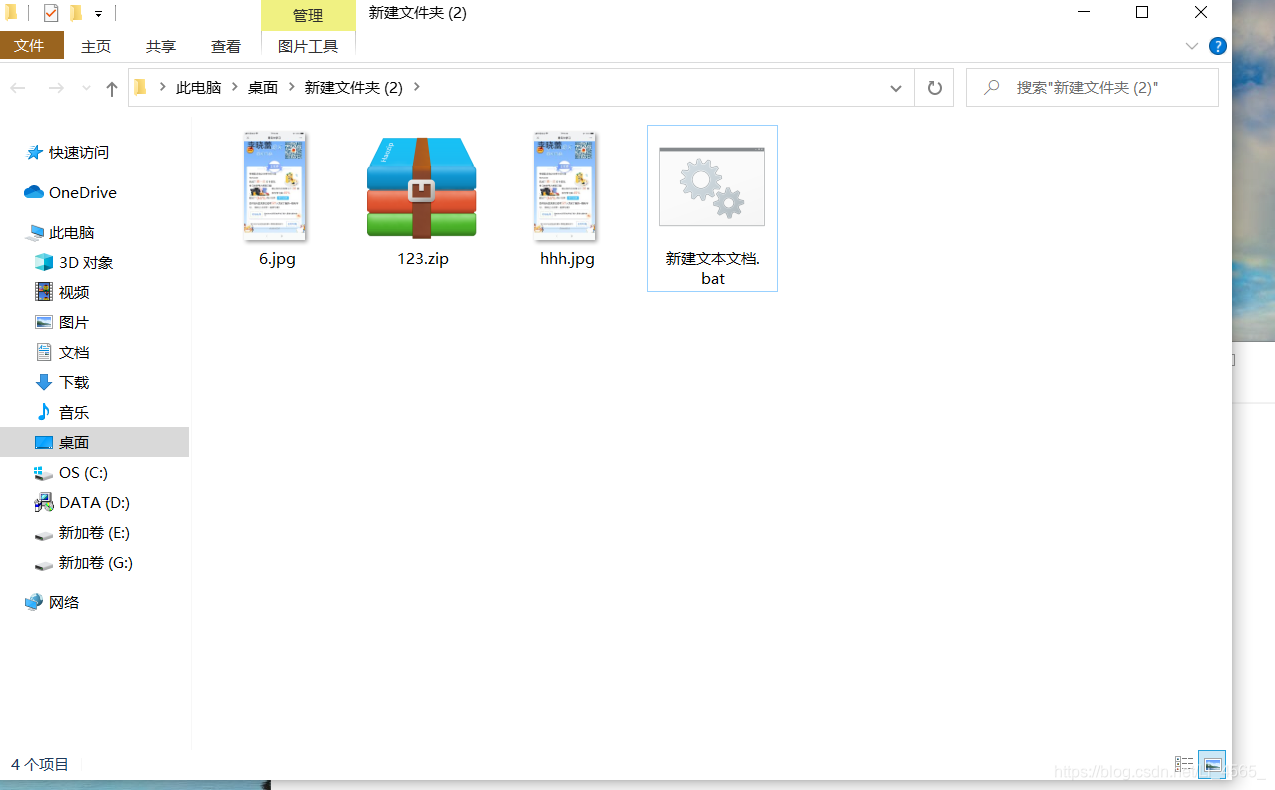
Task: Select 网络 in the navigation pane
Action: 64,602
